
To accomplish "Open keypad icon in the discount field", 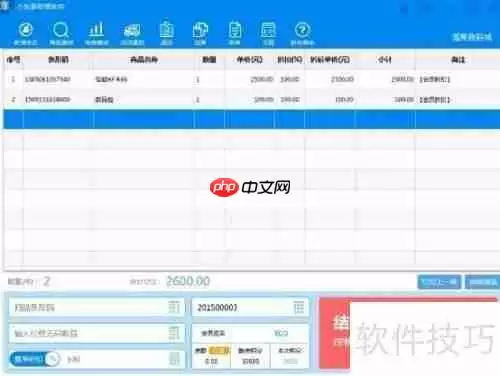I will point(174,359).
